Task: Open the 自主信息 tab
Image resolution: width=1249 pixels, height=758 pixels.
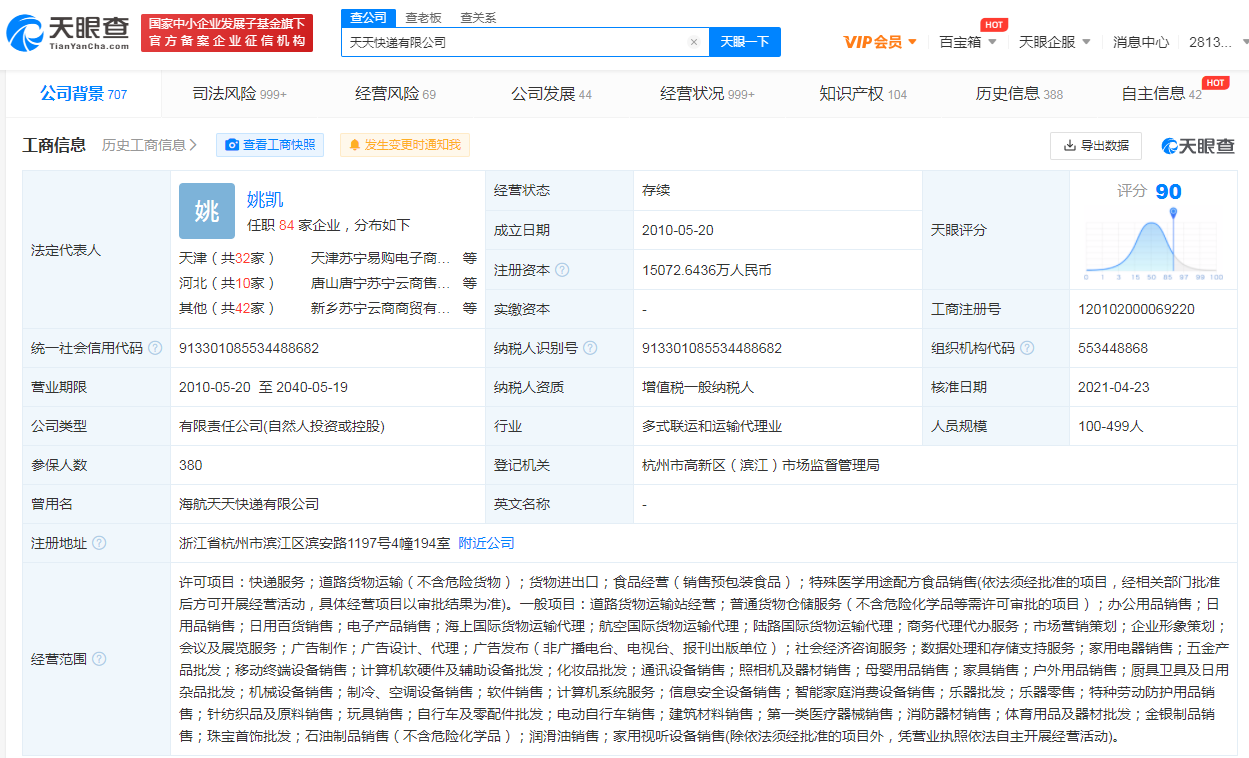Action: 1162,94
